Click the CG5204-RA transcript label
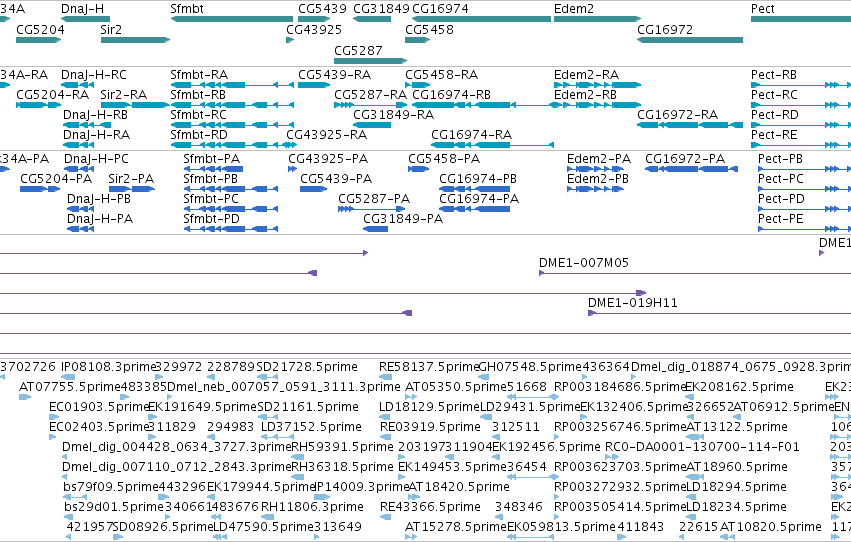Viewport: 851px width, 542px height. (53, 95)
